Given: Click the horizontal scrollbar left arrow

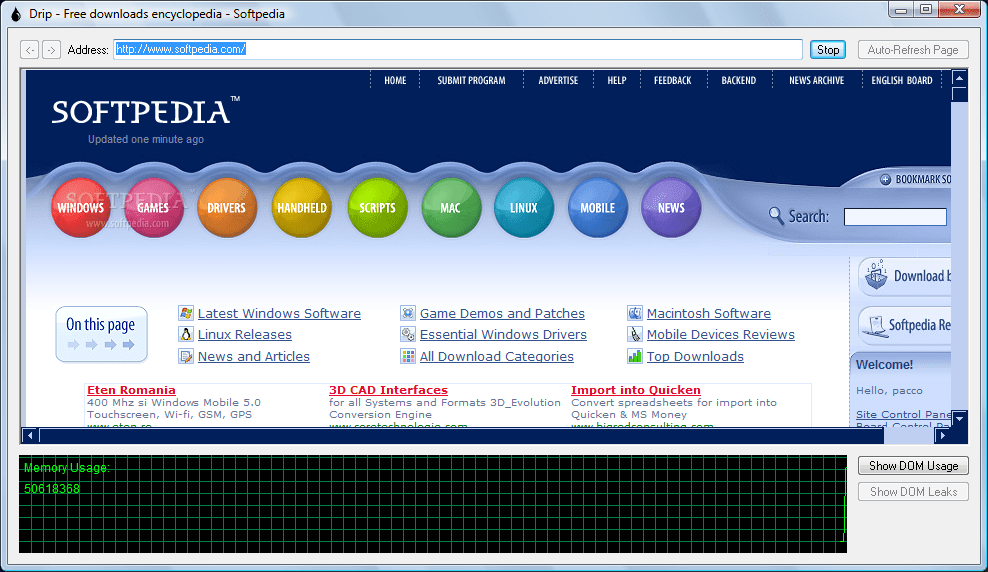Looking at the screenshot, I should point(30,435).
